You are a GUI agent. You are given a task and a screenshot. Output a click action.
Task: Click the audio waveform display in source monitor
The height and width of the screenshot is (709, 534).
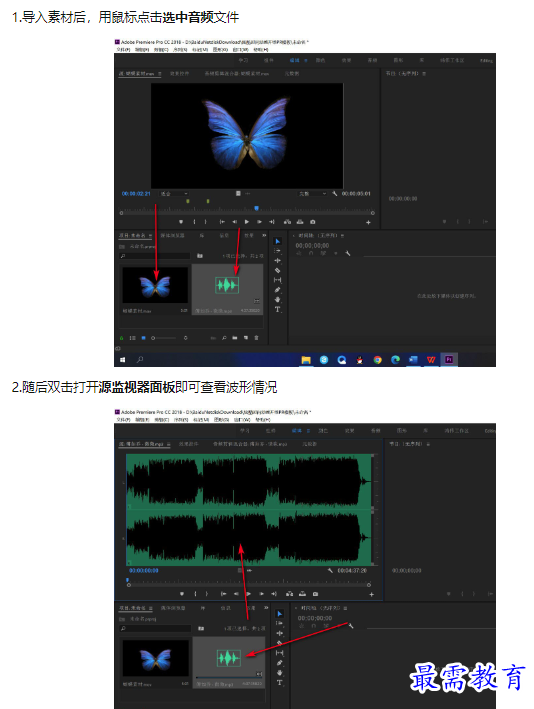249,510
